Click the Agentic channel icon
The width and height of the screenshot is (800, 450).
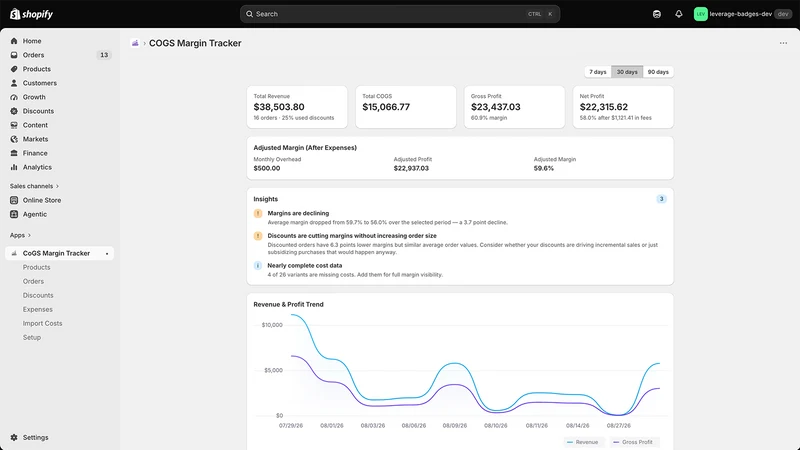tap(14, 214)
